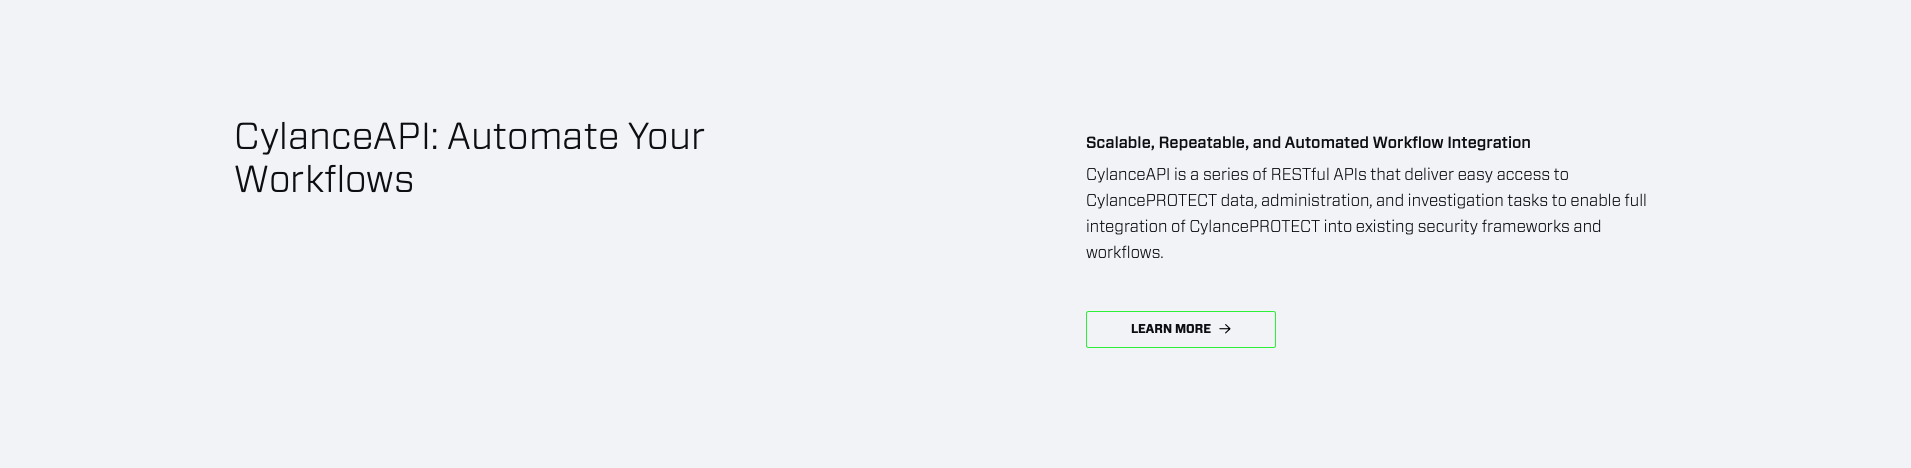This screenshot has height=468, width=1911.
Task: Click CylanceAPI at the start of the paragraph
Action: point(1128,175)
